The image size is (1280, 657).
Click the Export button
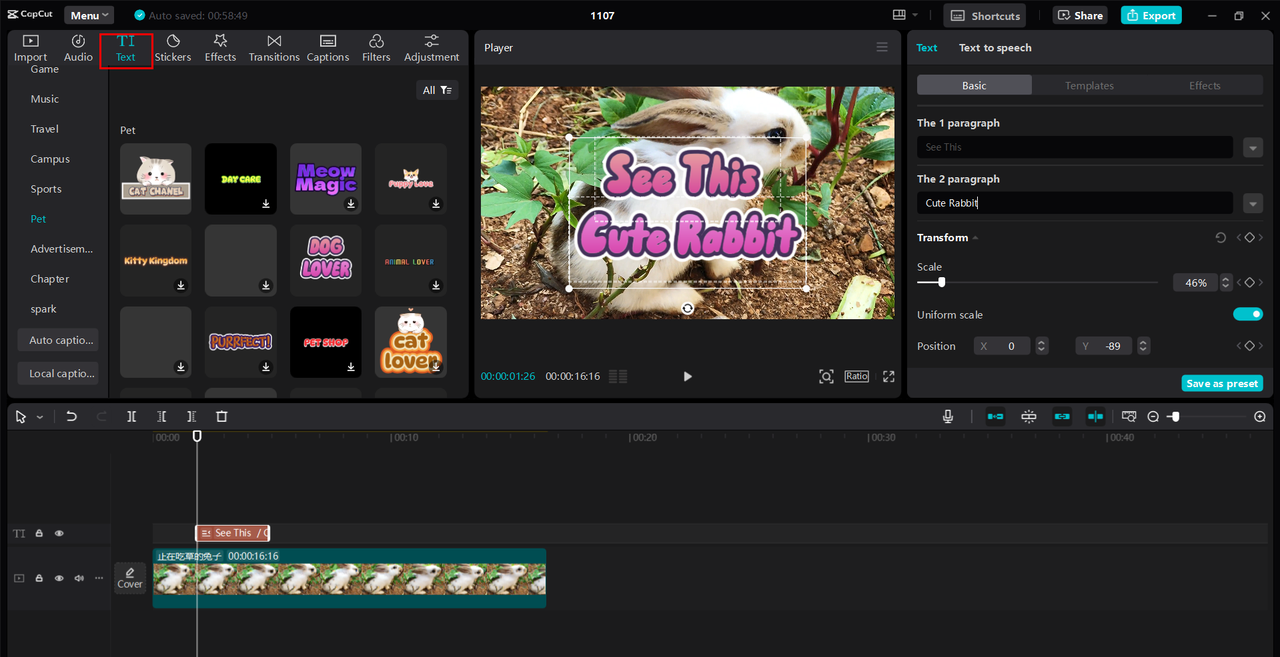[x=1151, y=15]
